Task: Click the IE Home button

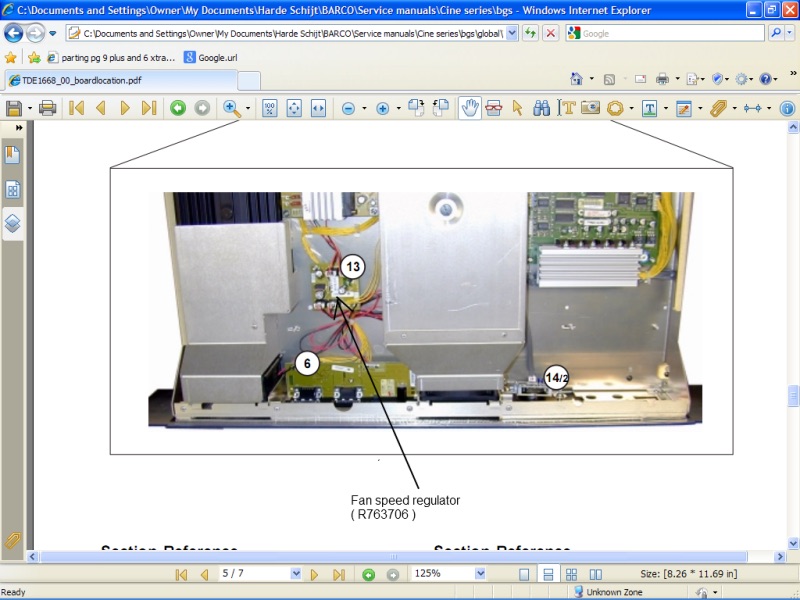Action: [577, 79]
